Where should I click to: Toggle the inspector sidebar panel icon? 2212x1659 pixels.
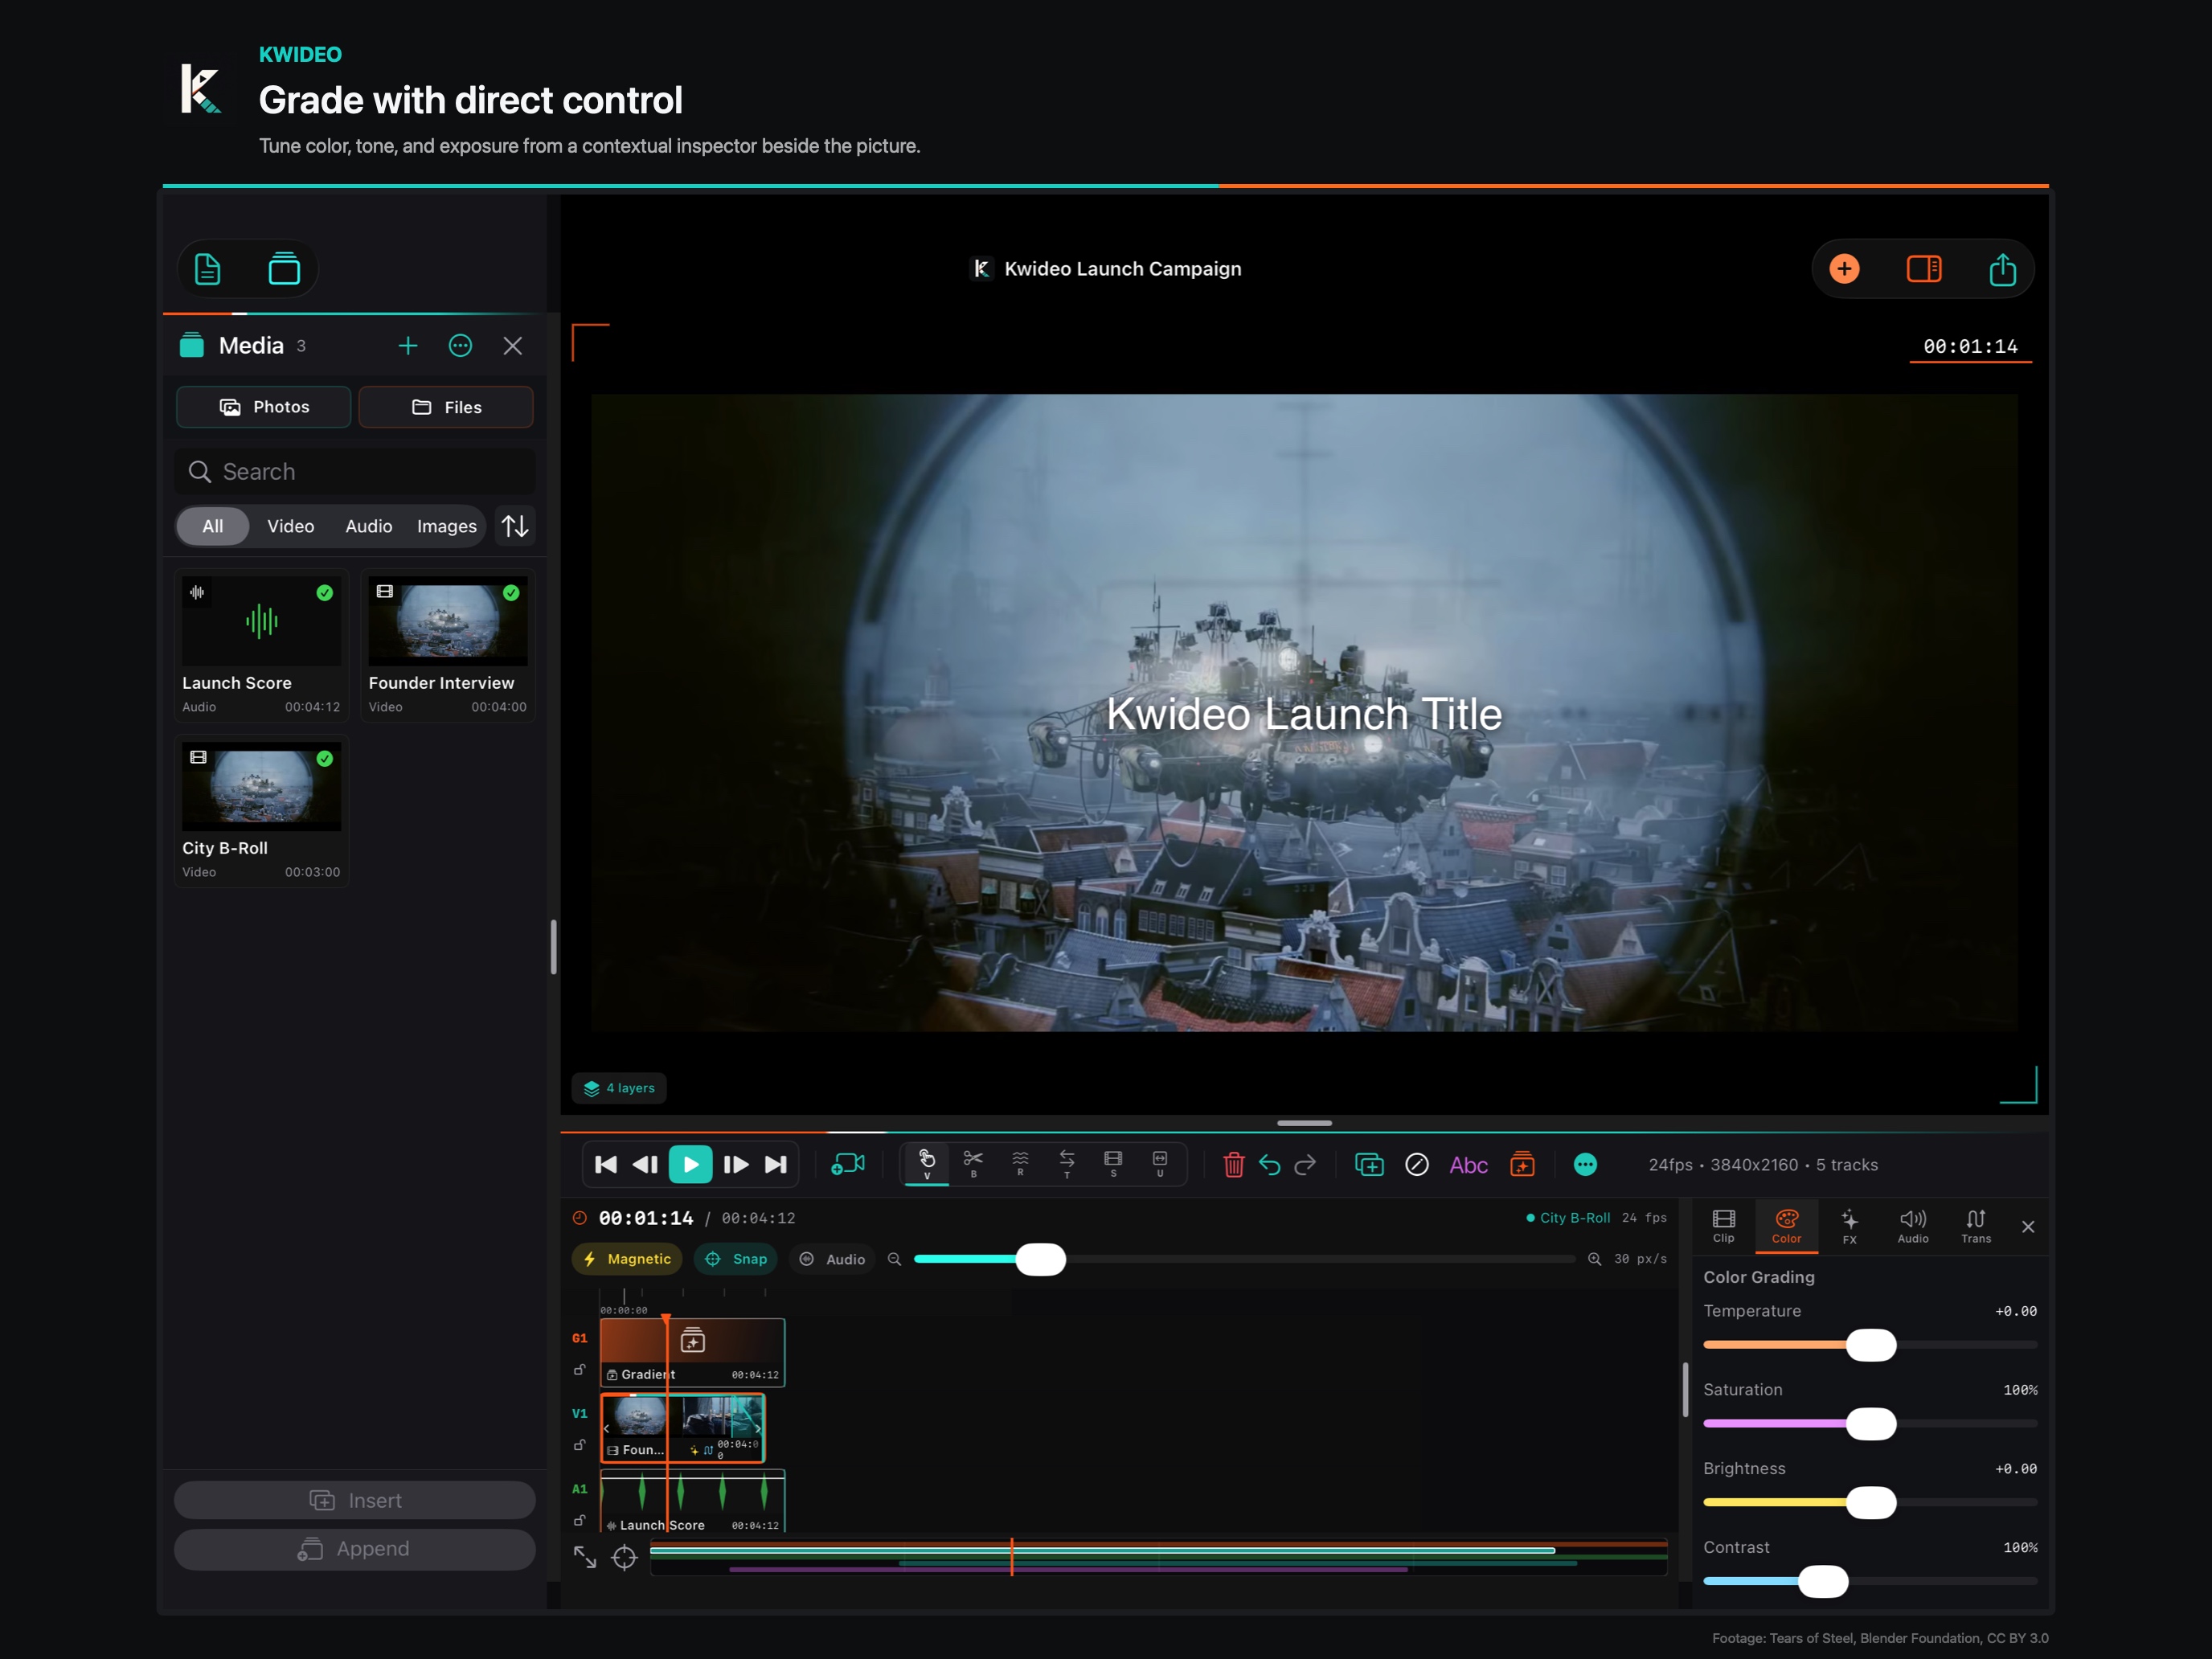tap(1923, 269)
